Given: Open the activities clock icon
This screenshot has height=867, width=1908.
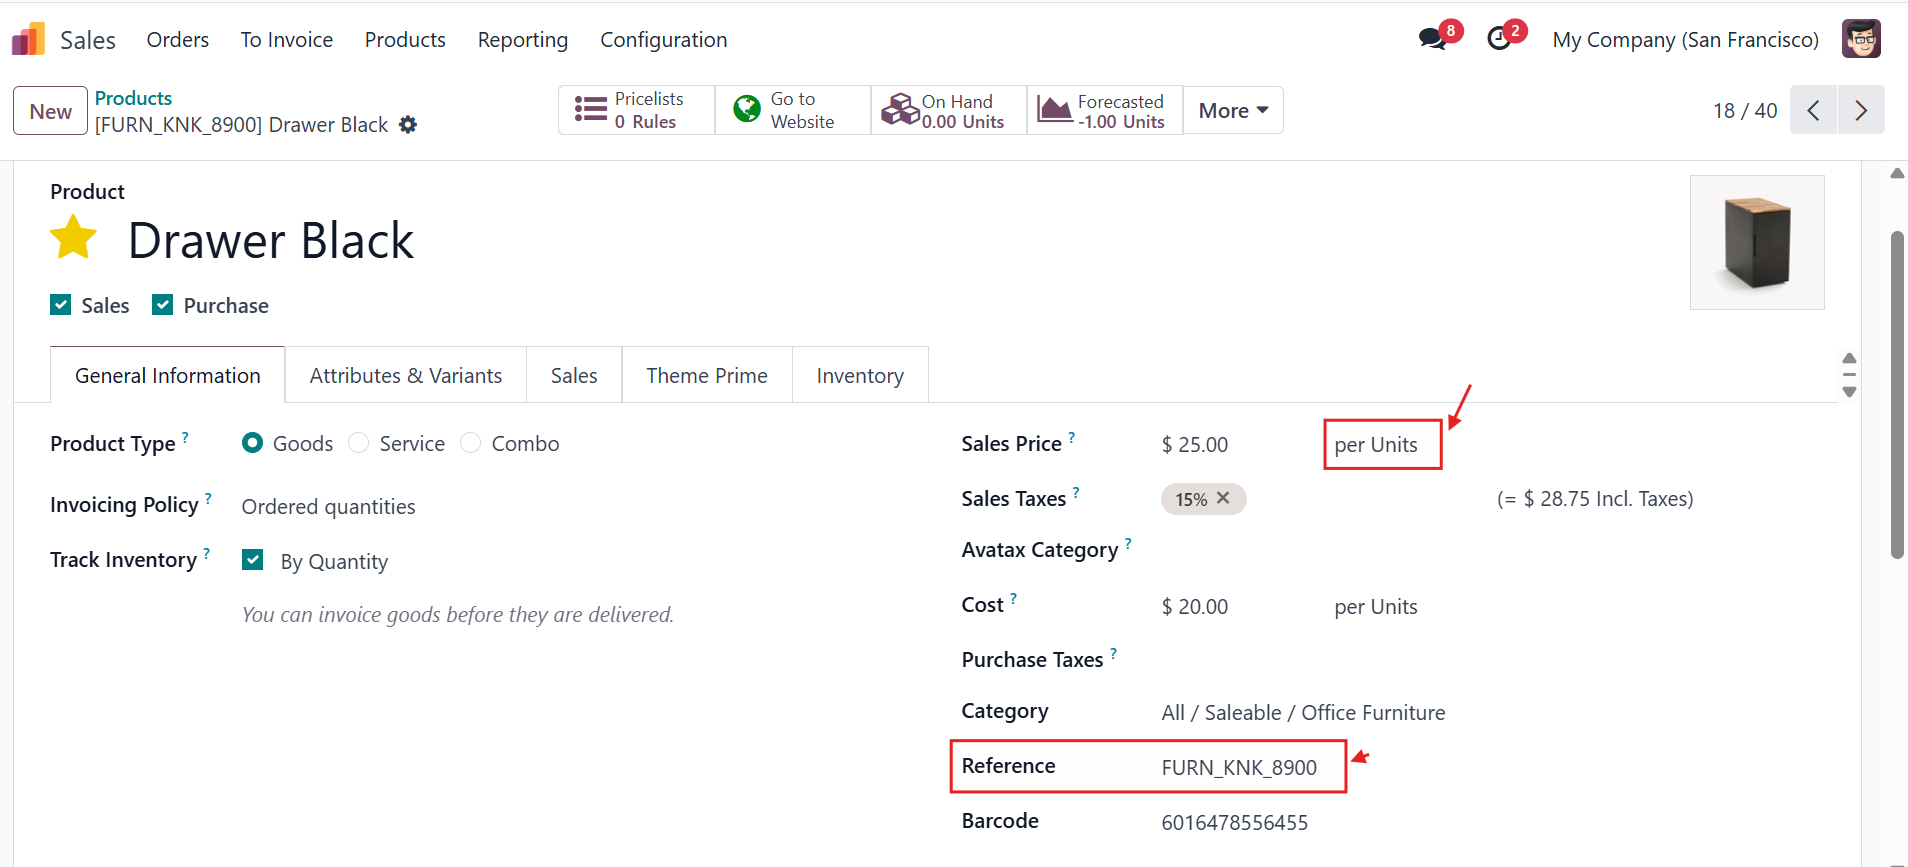Looking at the screenshot, I should coord(1499,39).
